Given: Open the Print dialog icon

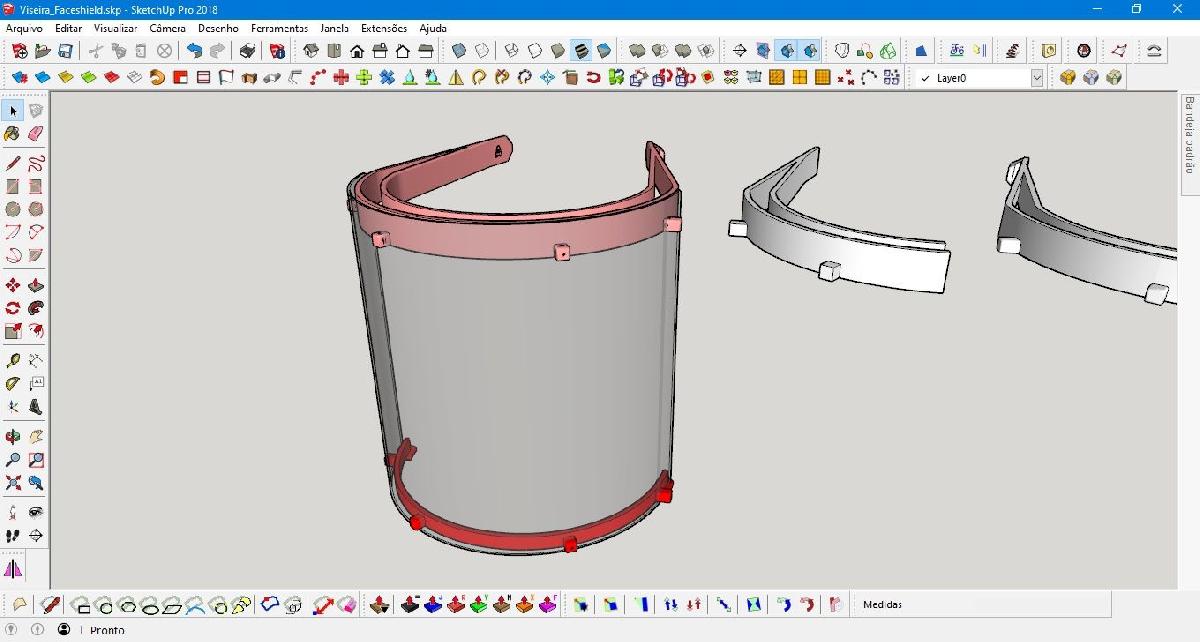Looking at the screenshot, I should [x=248, y=51].
